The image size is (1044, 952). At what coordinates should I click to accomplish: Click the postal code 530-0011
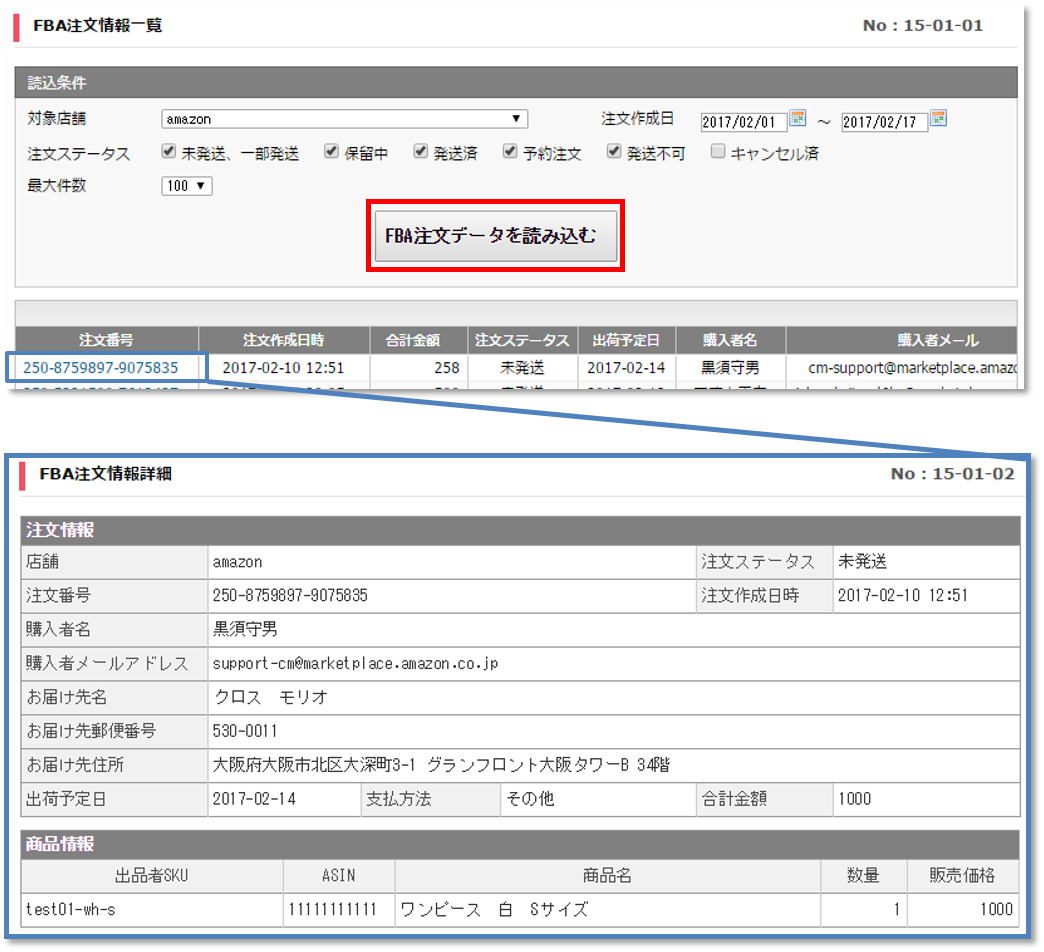[x=244, y=731]
